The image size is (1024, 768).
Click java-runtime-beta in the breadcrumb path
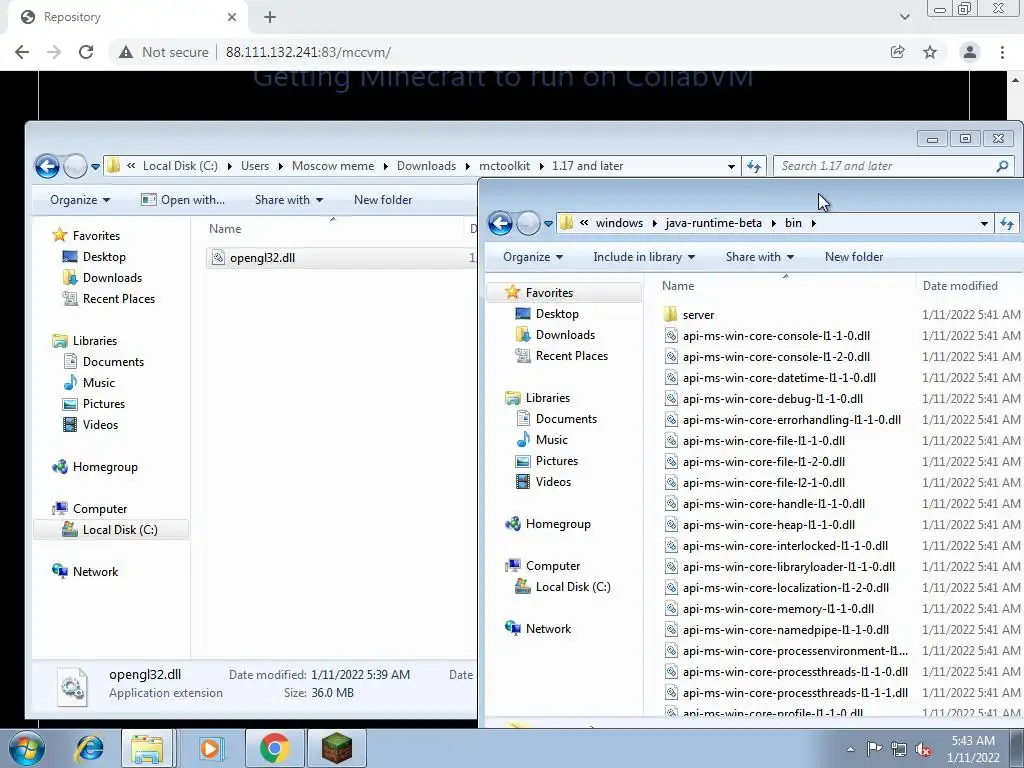pyautogui.click(x=713, y=223)
